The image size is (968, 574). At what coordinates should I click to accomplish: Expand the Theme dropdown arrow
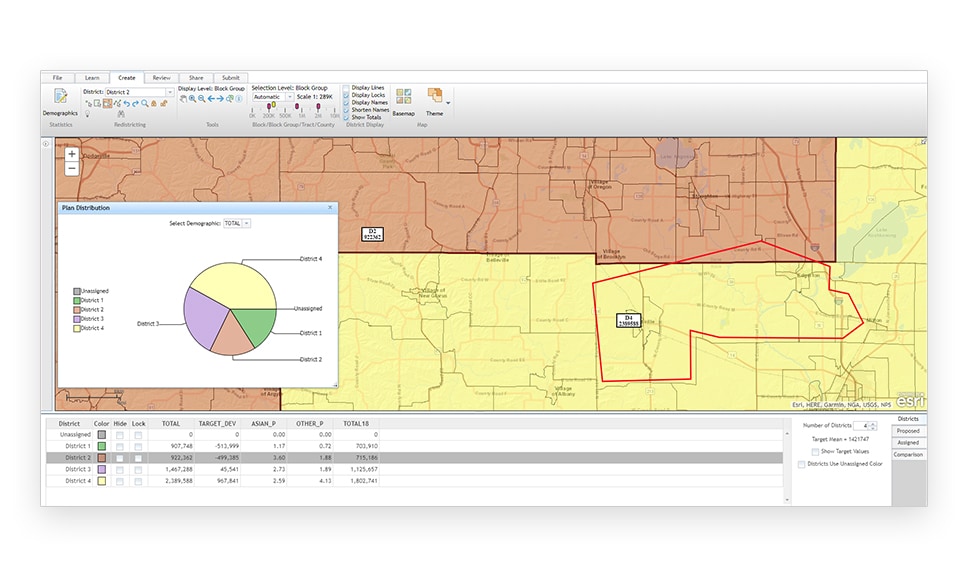(448, 103)
